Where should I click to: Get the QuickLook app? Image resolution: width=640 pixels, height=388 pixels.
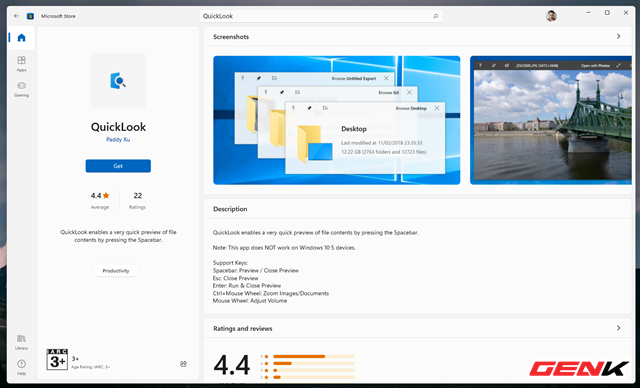coord(118,166)
